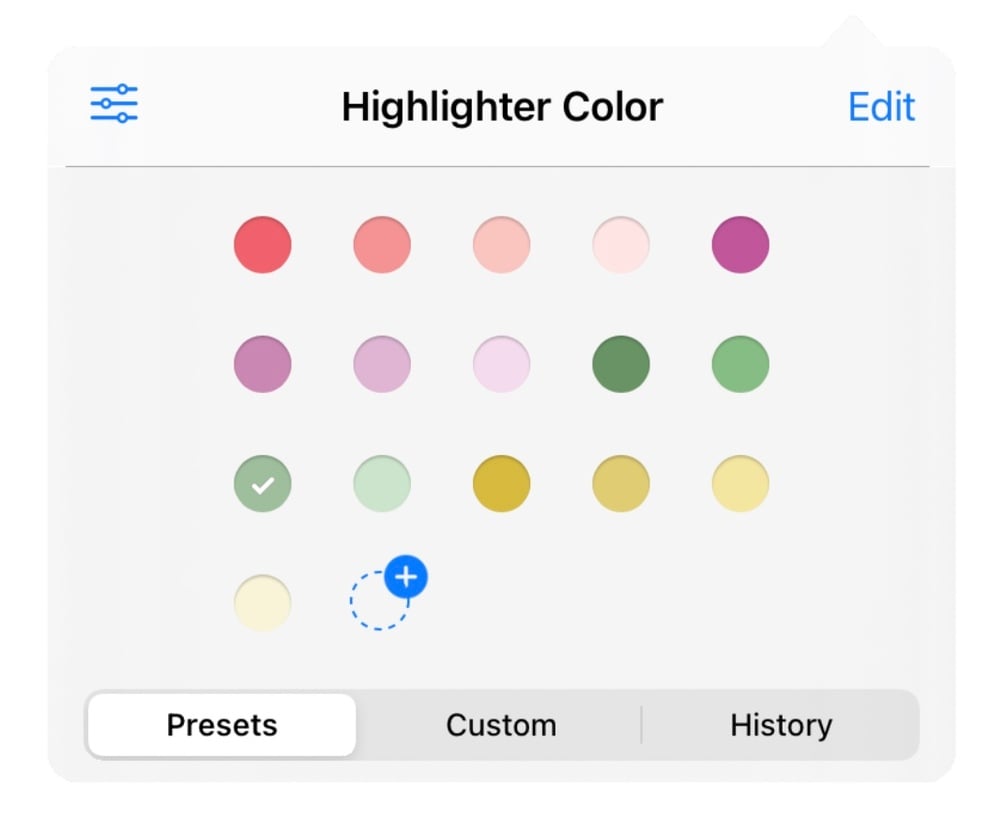Choose the pale cream swatch
Viewport: 1005px width, 816px height.
pyautogui.click(x=263, y=603)
